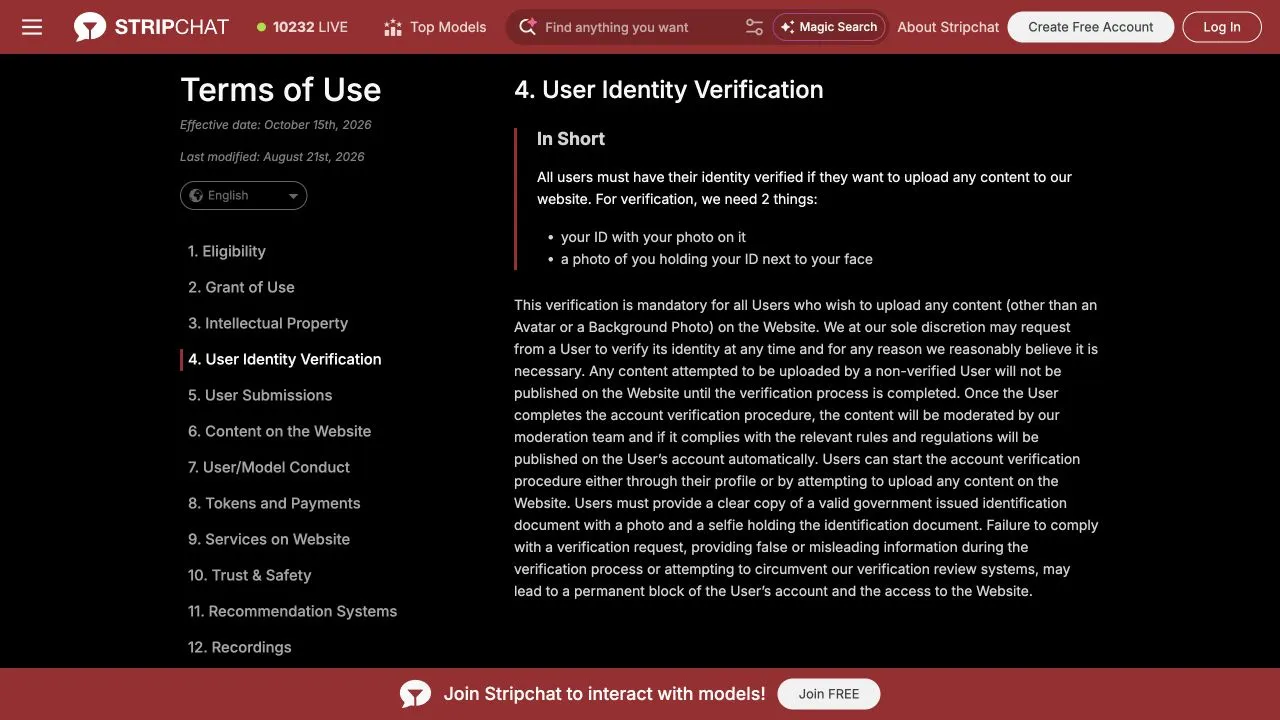Screen dimensions: 1280x720
Task: Open the English language dropdown
Action: point(243,196)
